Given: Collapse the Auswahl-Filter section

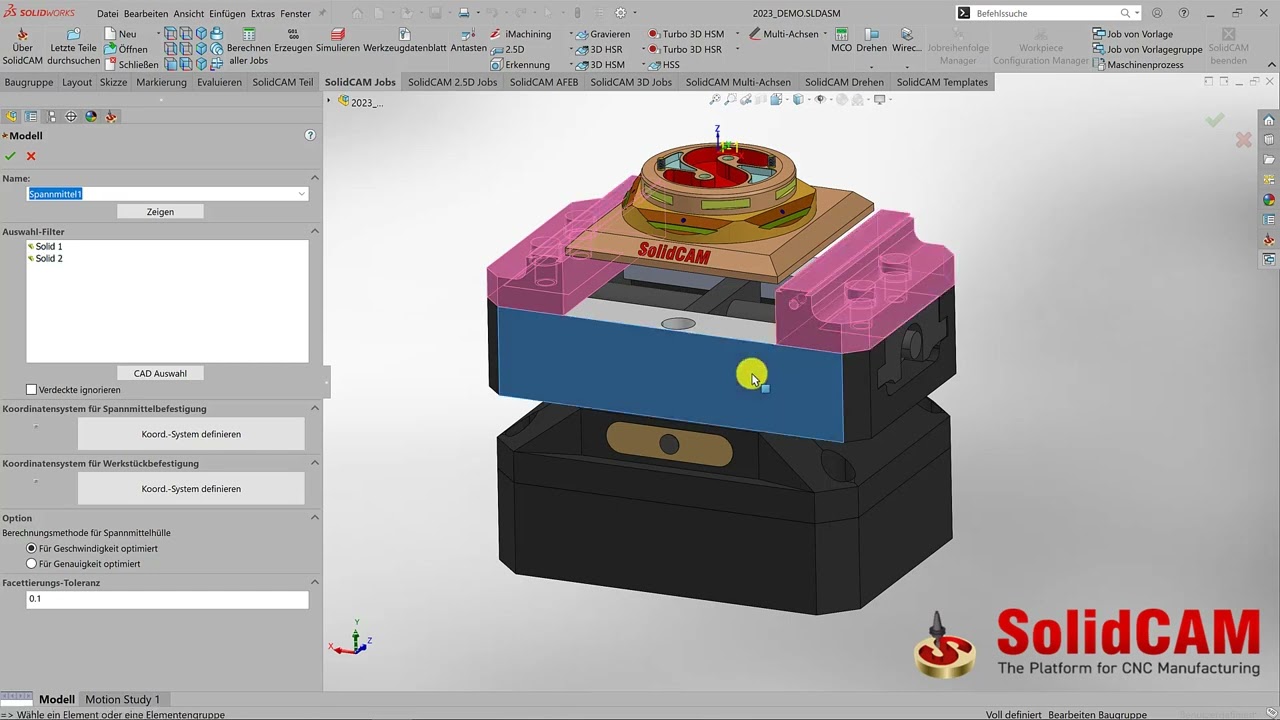Looking at the screenshot, I should coord(314,232).
